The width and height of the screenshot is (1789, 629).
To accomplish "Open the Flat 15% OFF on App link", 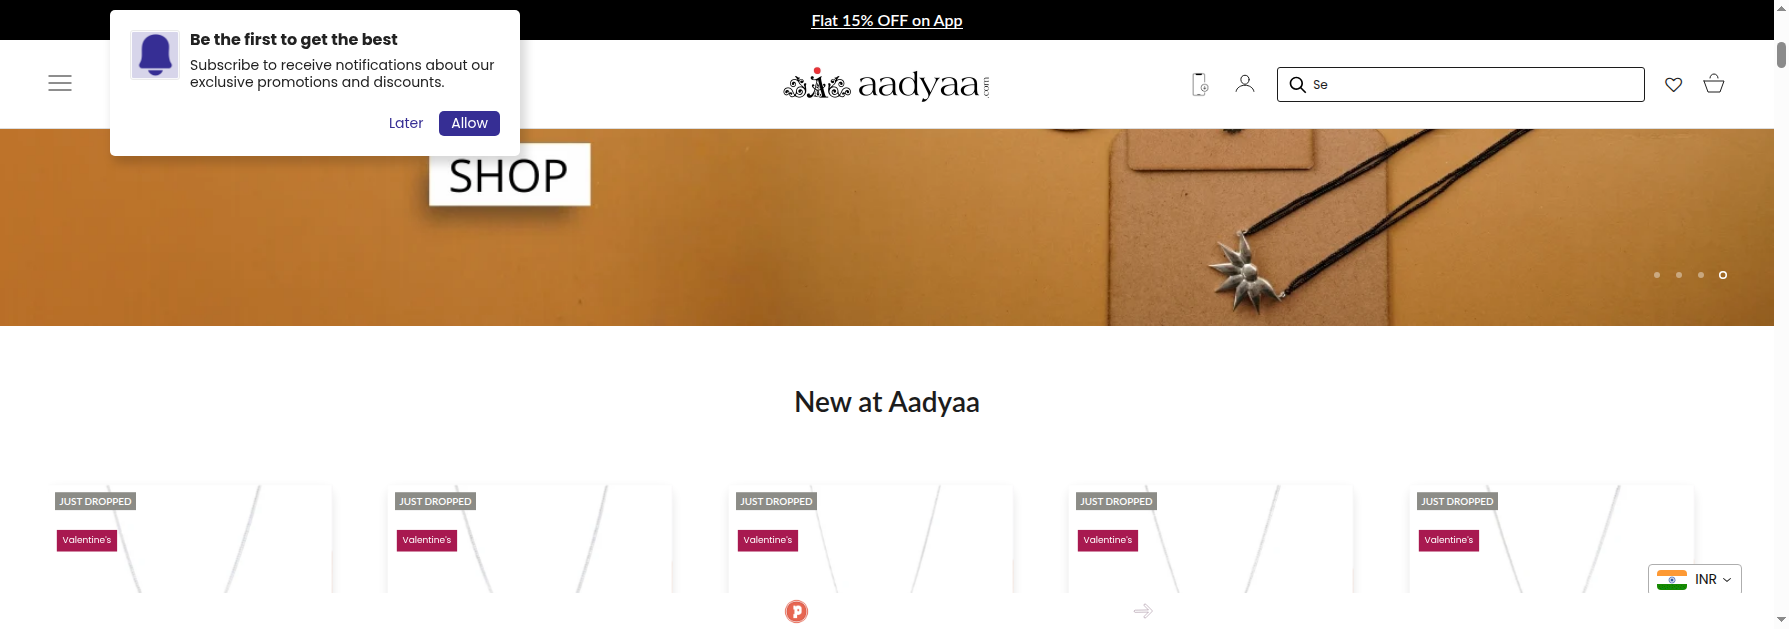I will tap(887, 20).
